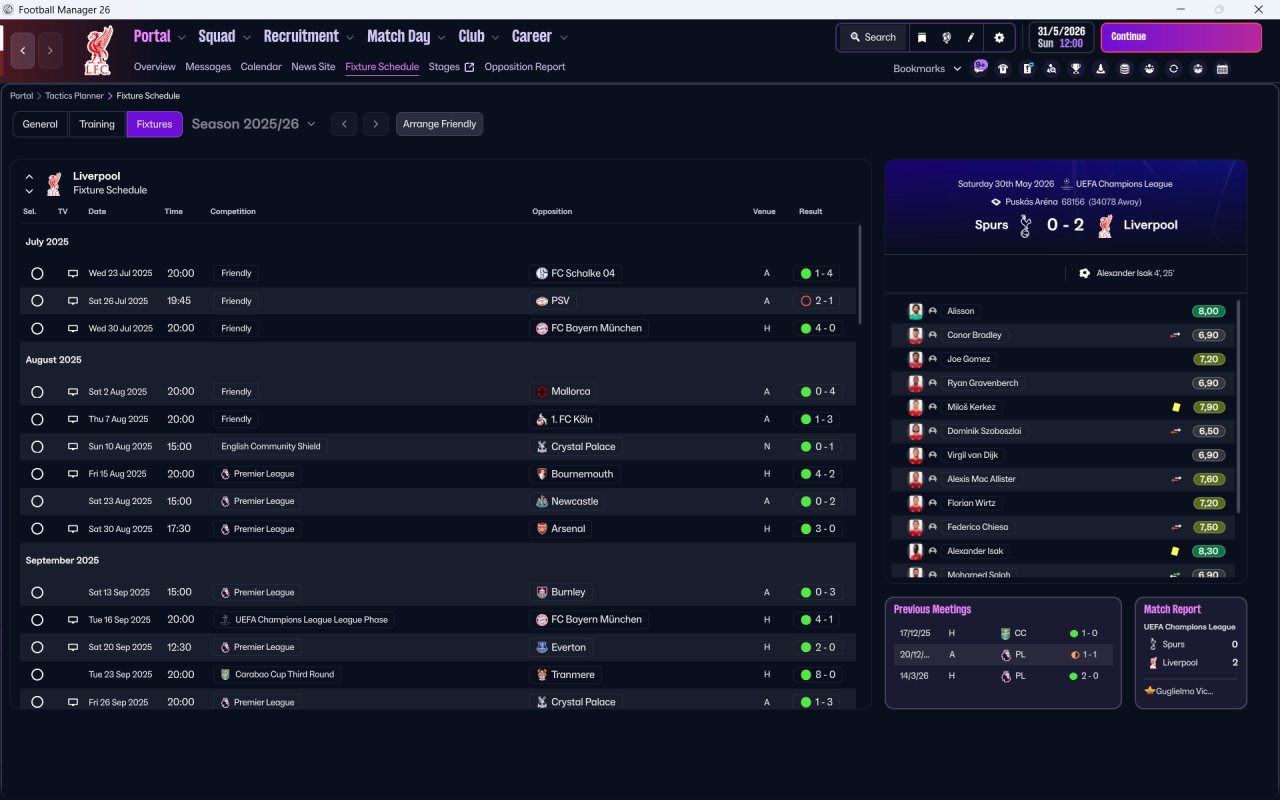
Task: Select the radio button for Arsenal fixture
Action: [x=37, y=529]
